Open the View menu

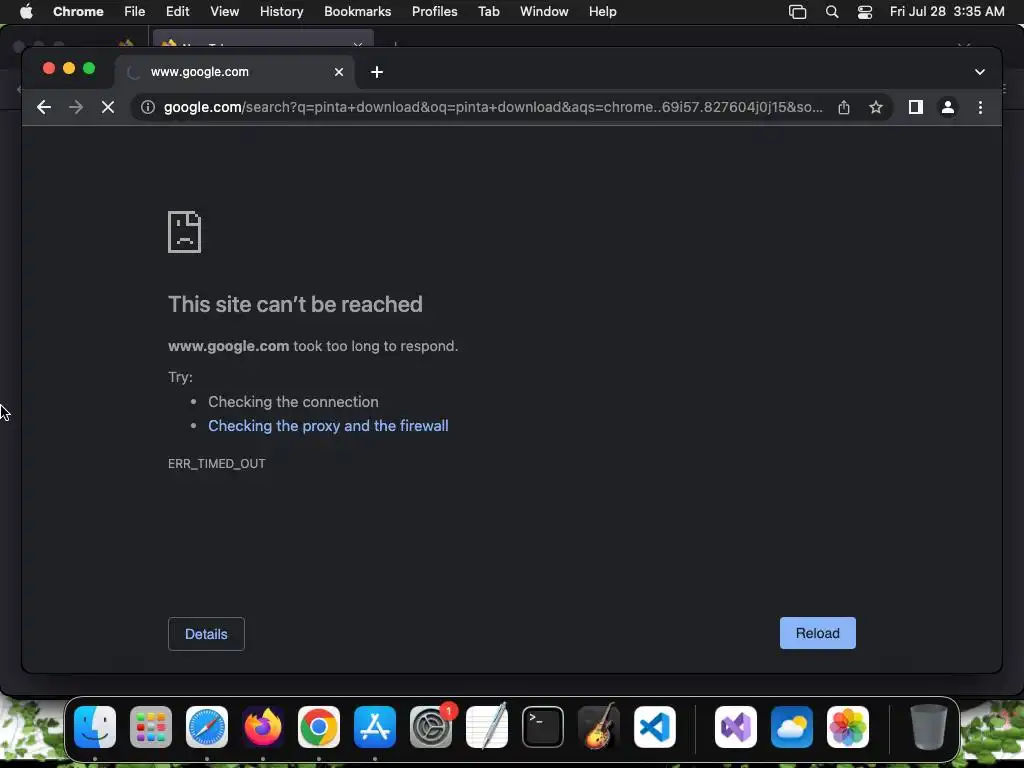tap(225, 12)
